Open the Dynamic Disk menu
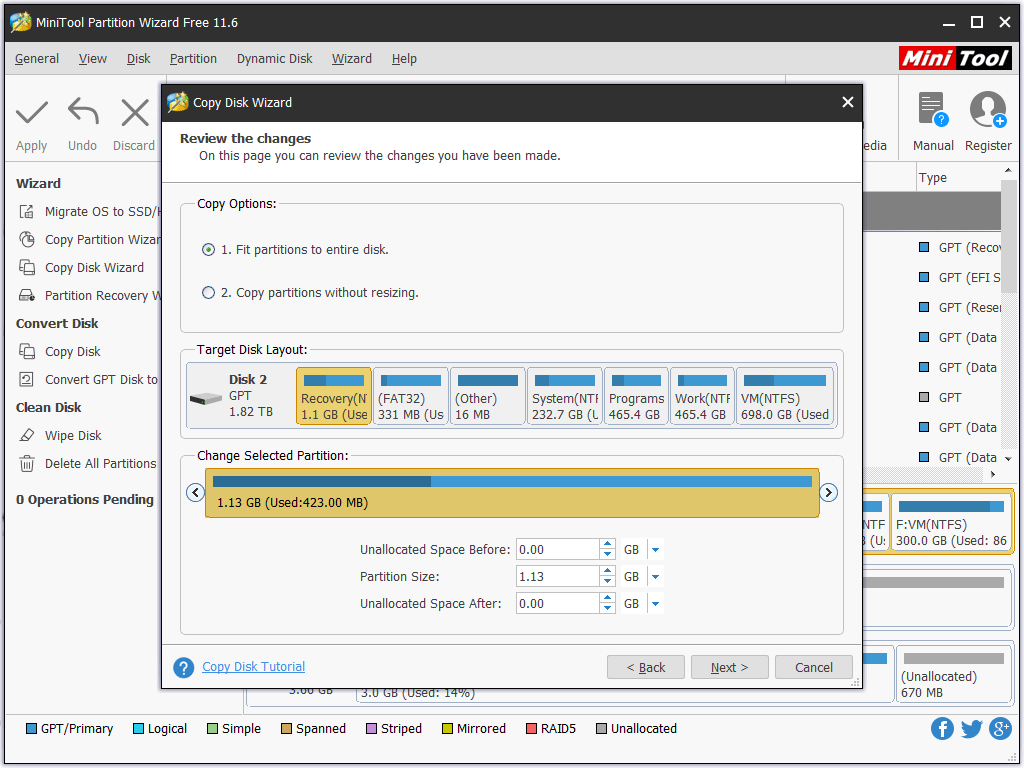Screen dimensions: 1024x768 pos(274,59)
